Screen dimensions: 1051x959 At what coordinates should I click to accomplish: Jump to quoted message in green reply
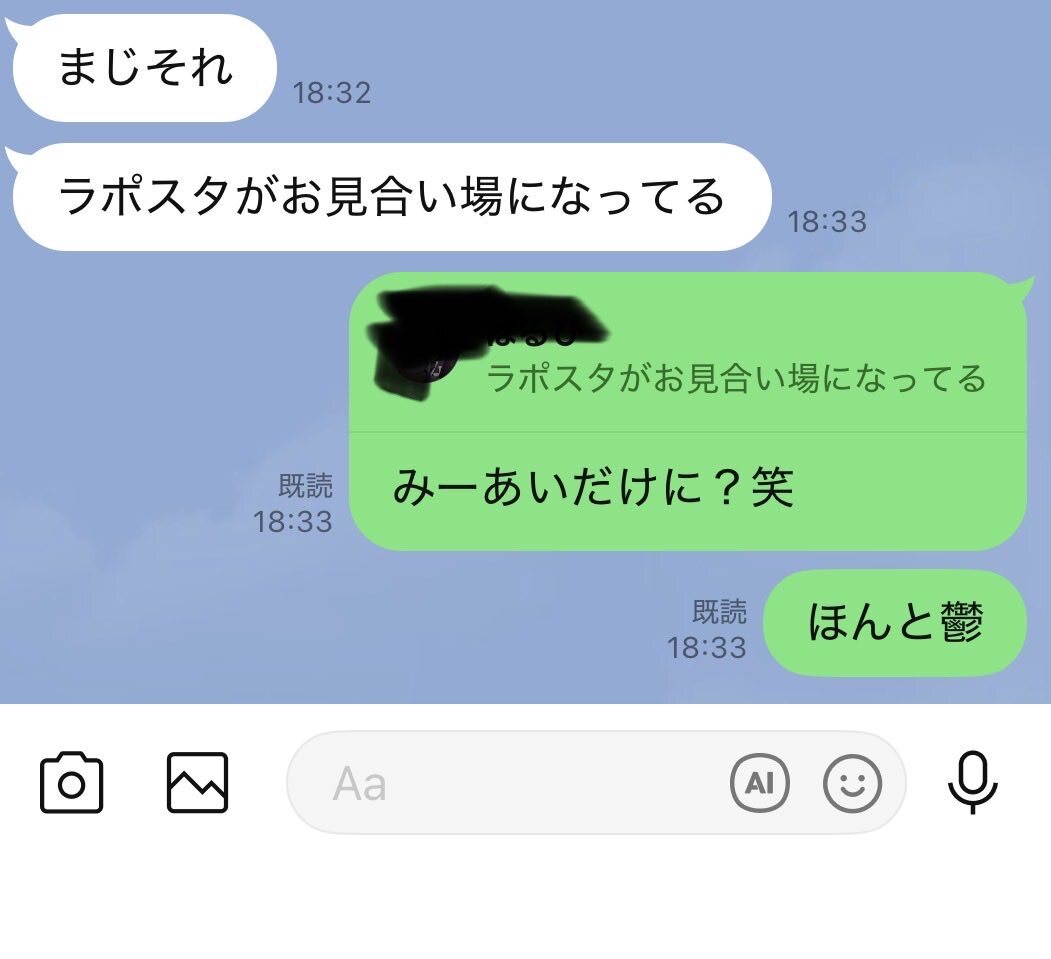[688, 353]
